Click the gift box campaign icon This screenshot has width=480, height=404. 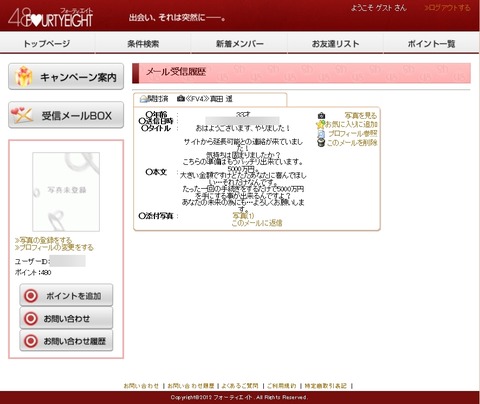coord(23,77)
